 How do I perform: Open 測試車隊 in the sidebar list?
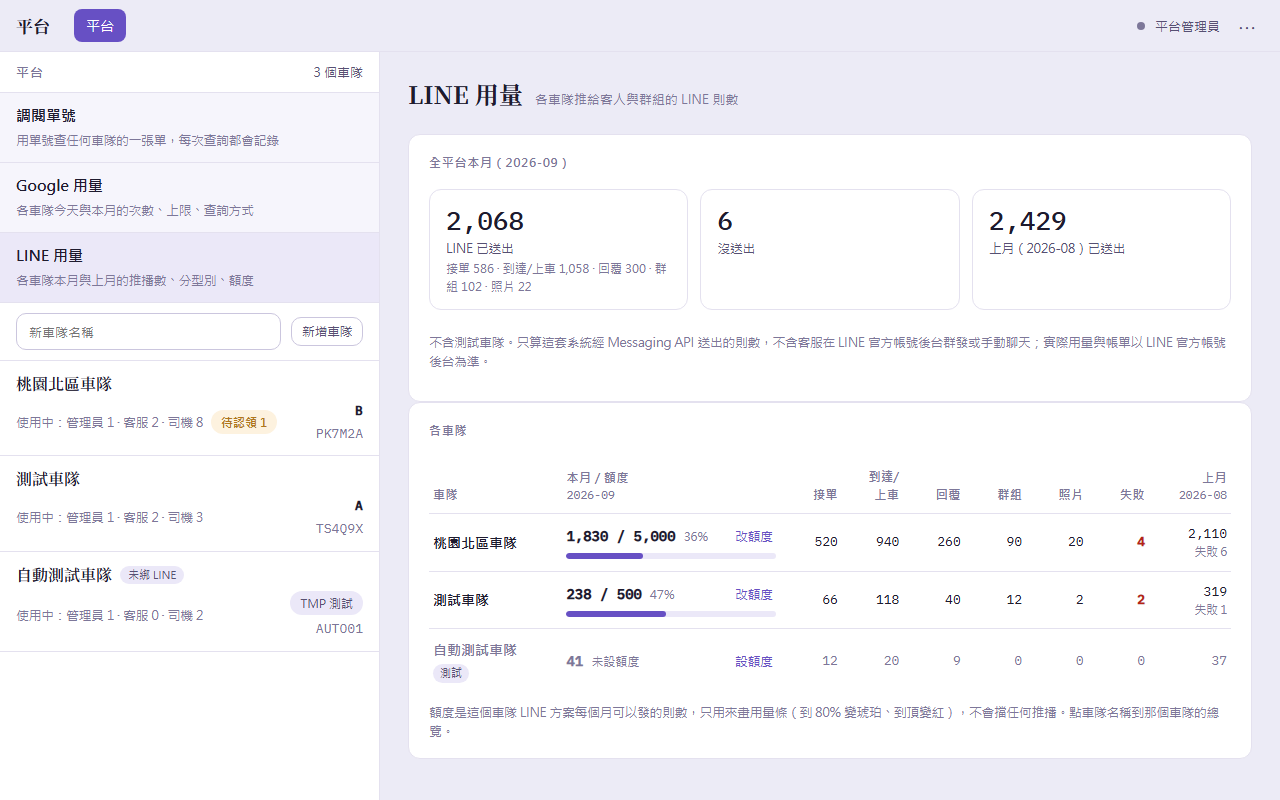coord(190,503)
